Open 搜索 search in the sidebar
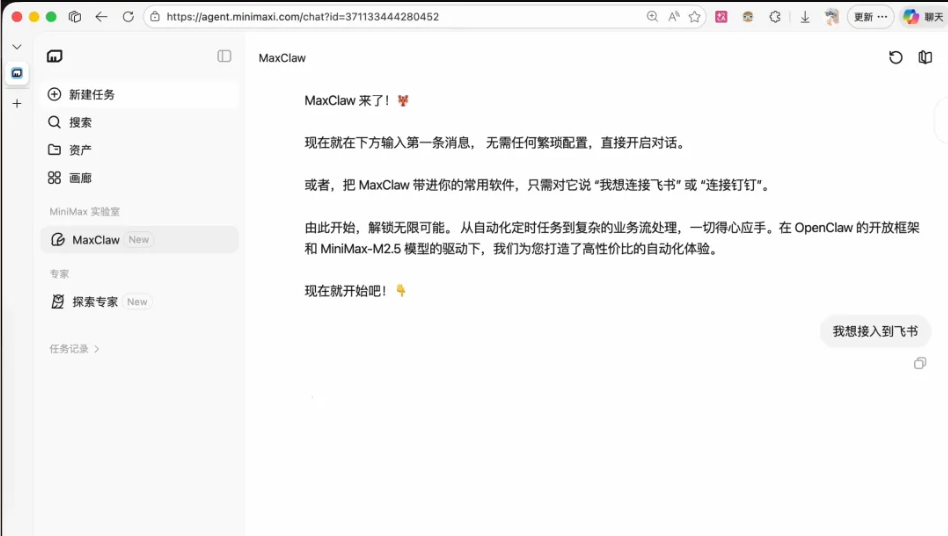 [80, 122]
